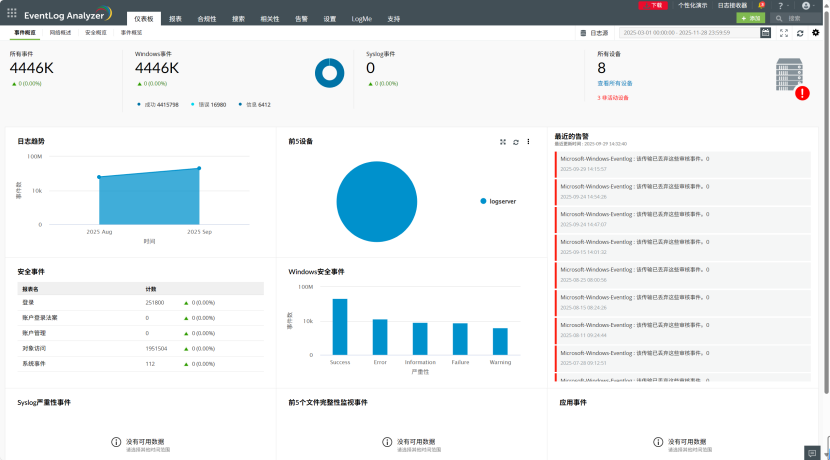Viewport: 830px width, 460px height.
Task: Open the user account dropdown
Action: click(806, 5)
